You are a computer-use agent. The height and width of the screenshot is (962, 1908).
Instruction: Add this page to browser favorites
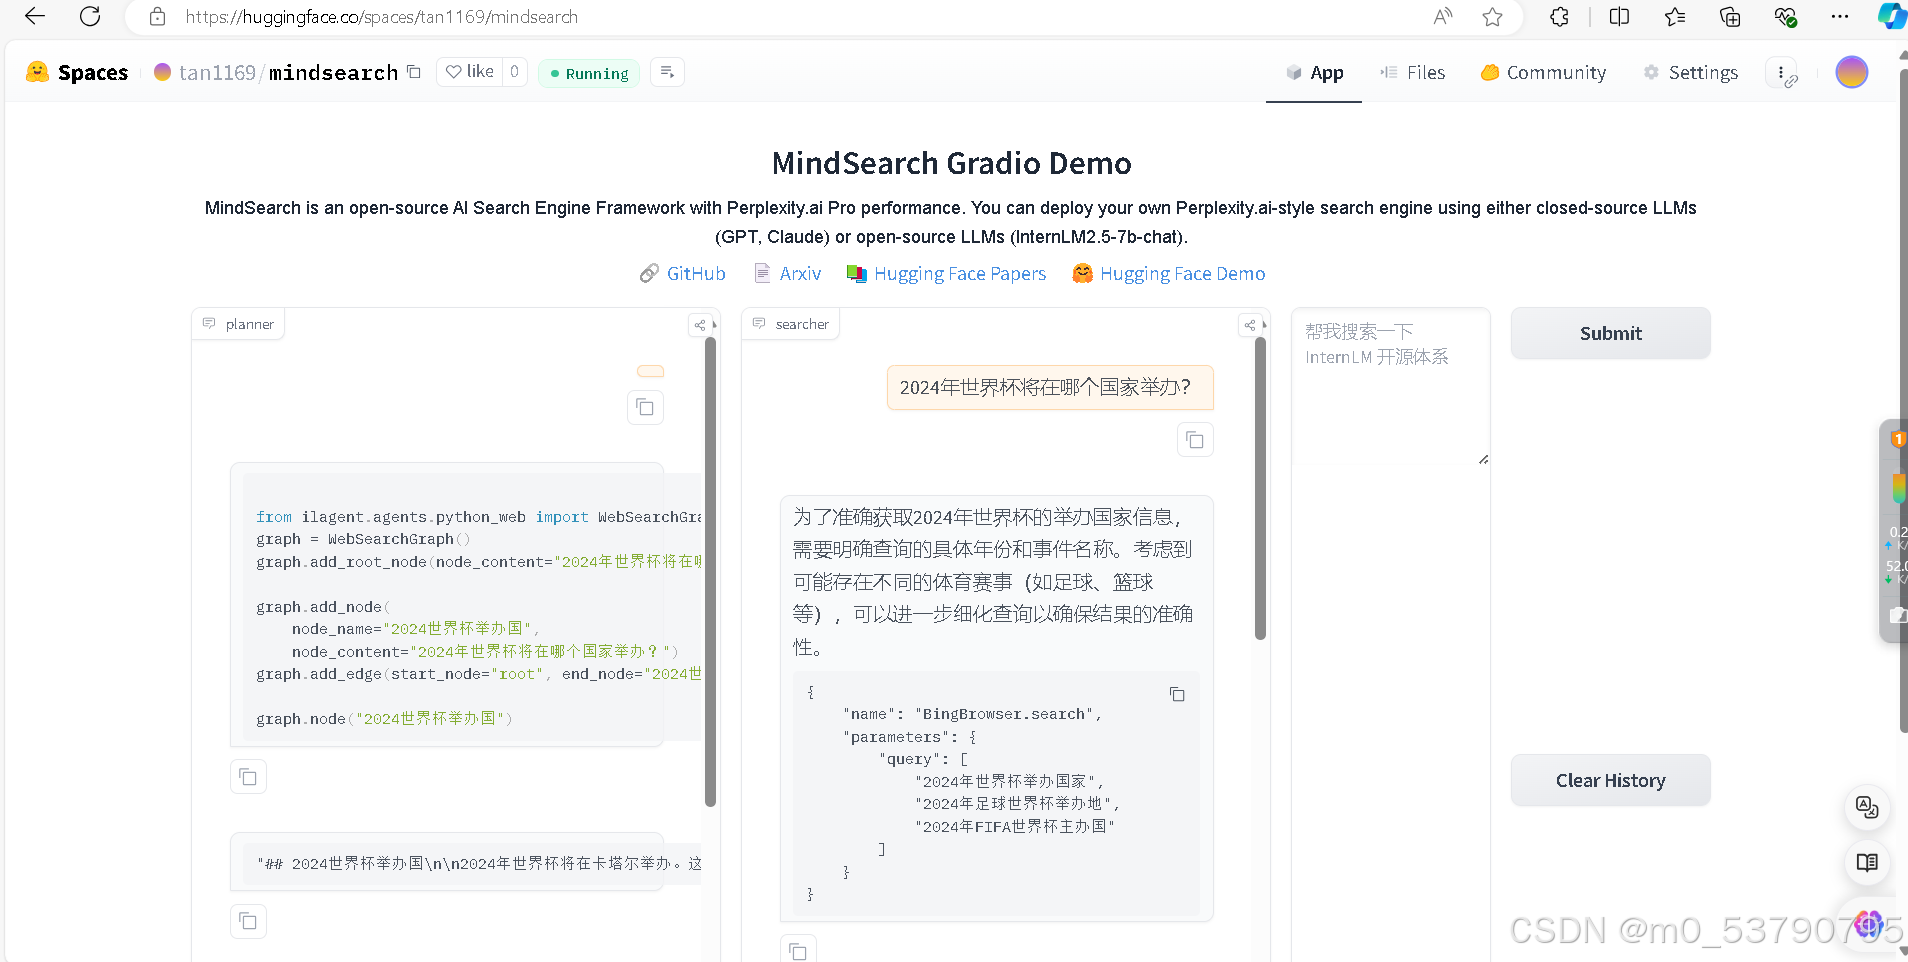tap(1491, 17)
